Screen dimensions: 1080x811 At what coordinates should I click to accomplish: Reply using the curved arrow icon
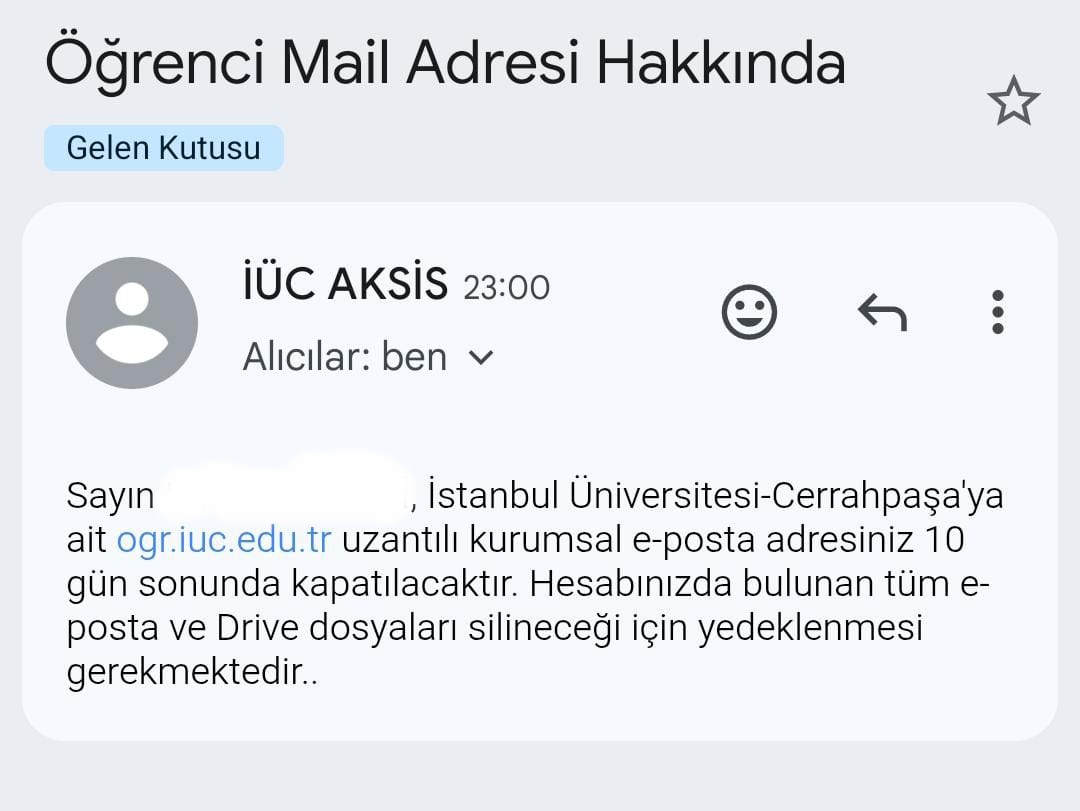coord(882,313)
